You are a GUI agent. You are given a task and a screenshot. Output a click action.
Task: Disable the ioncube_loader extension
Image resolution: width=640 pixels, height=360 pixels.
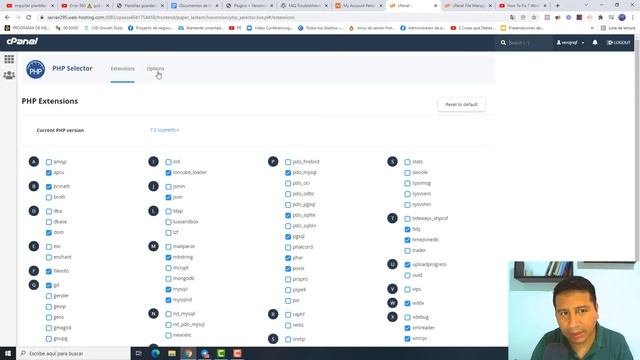[x=169, y=173]
